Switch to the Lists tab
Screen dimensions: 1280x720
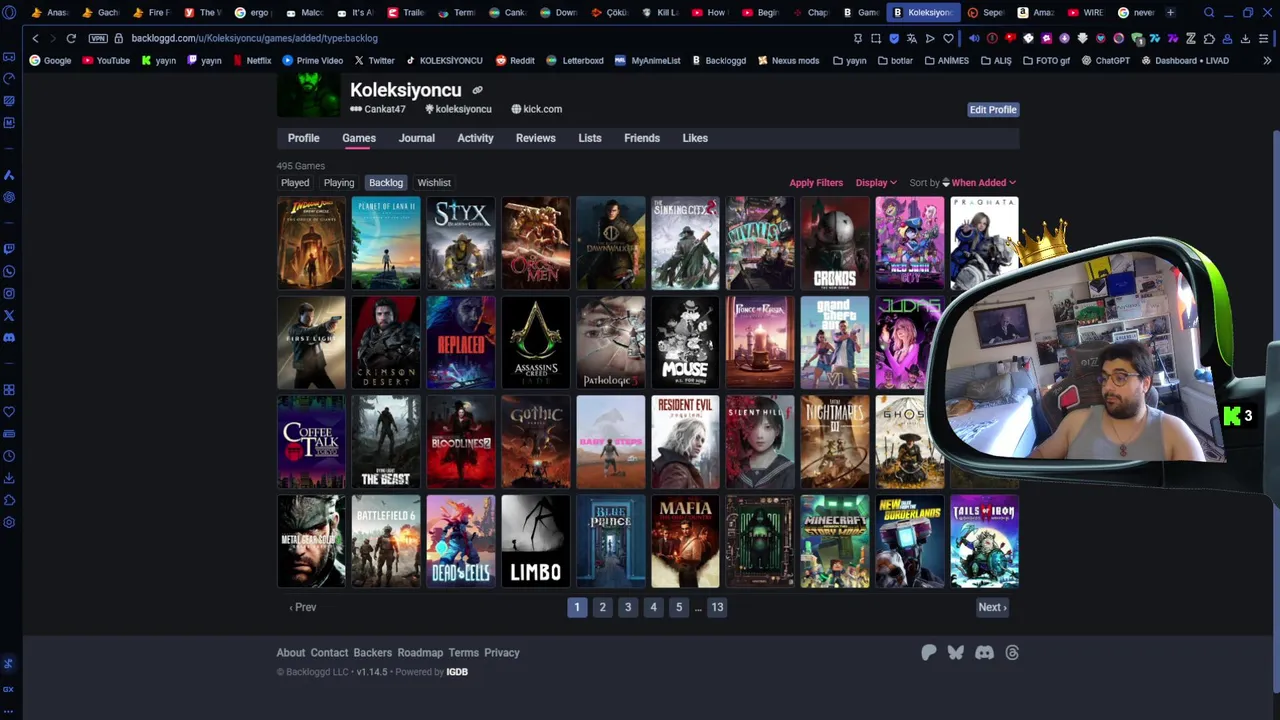point(590,138)
